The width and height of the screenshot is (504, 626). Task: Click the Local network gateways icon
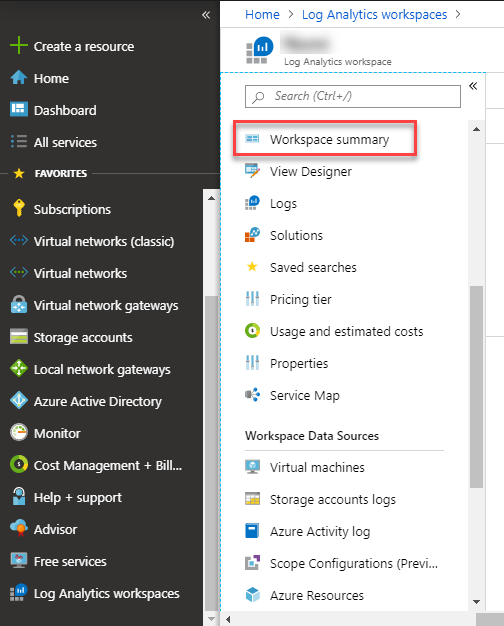(18, 368)
